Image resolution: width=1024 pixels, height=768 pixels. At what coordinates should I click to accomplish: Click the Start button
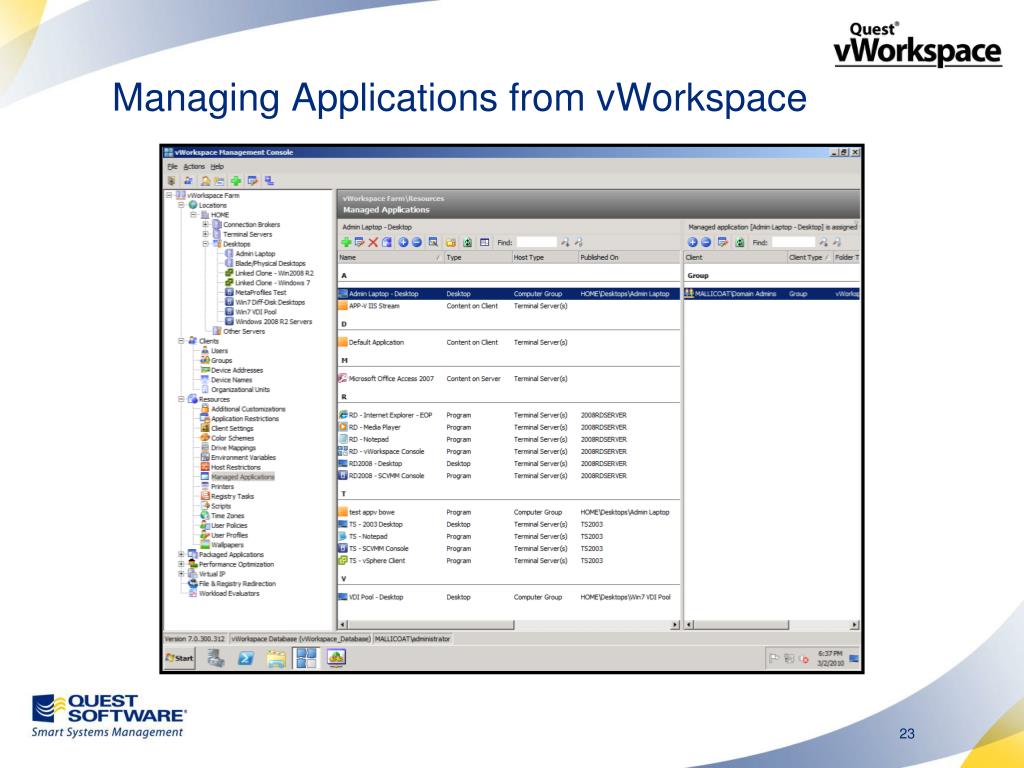pos(180,658)
